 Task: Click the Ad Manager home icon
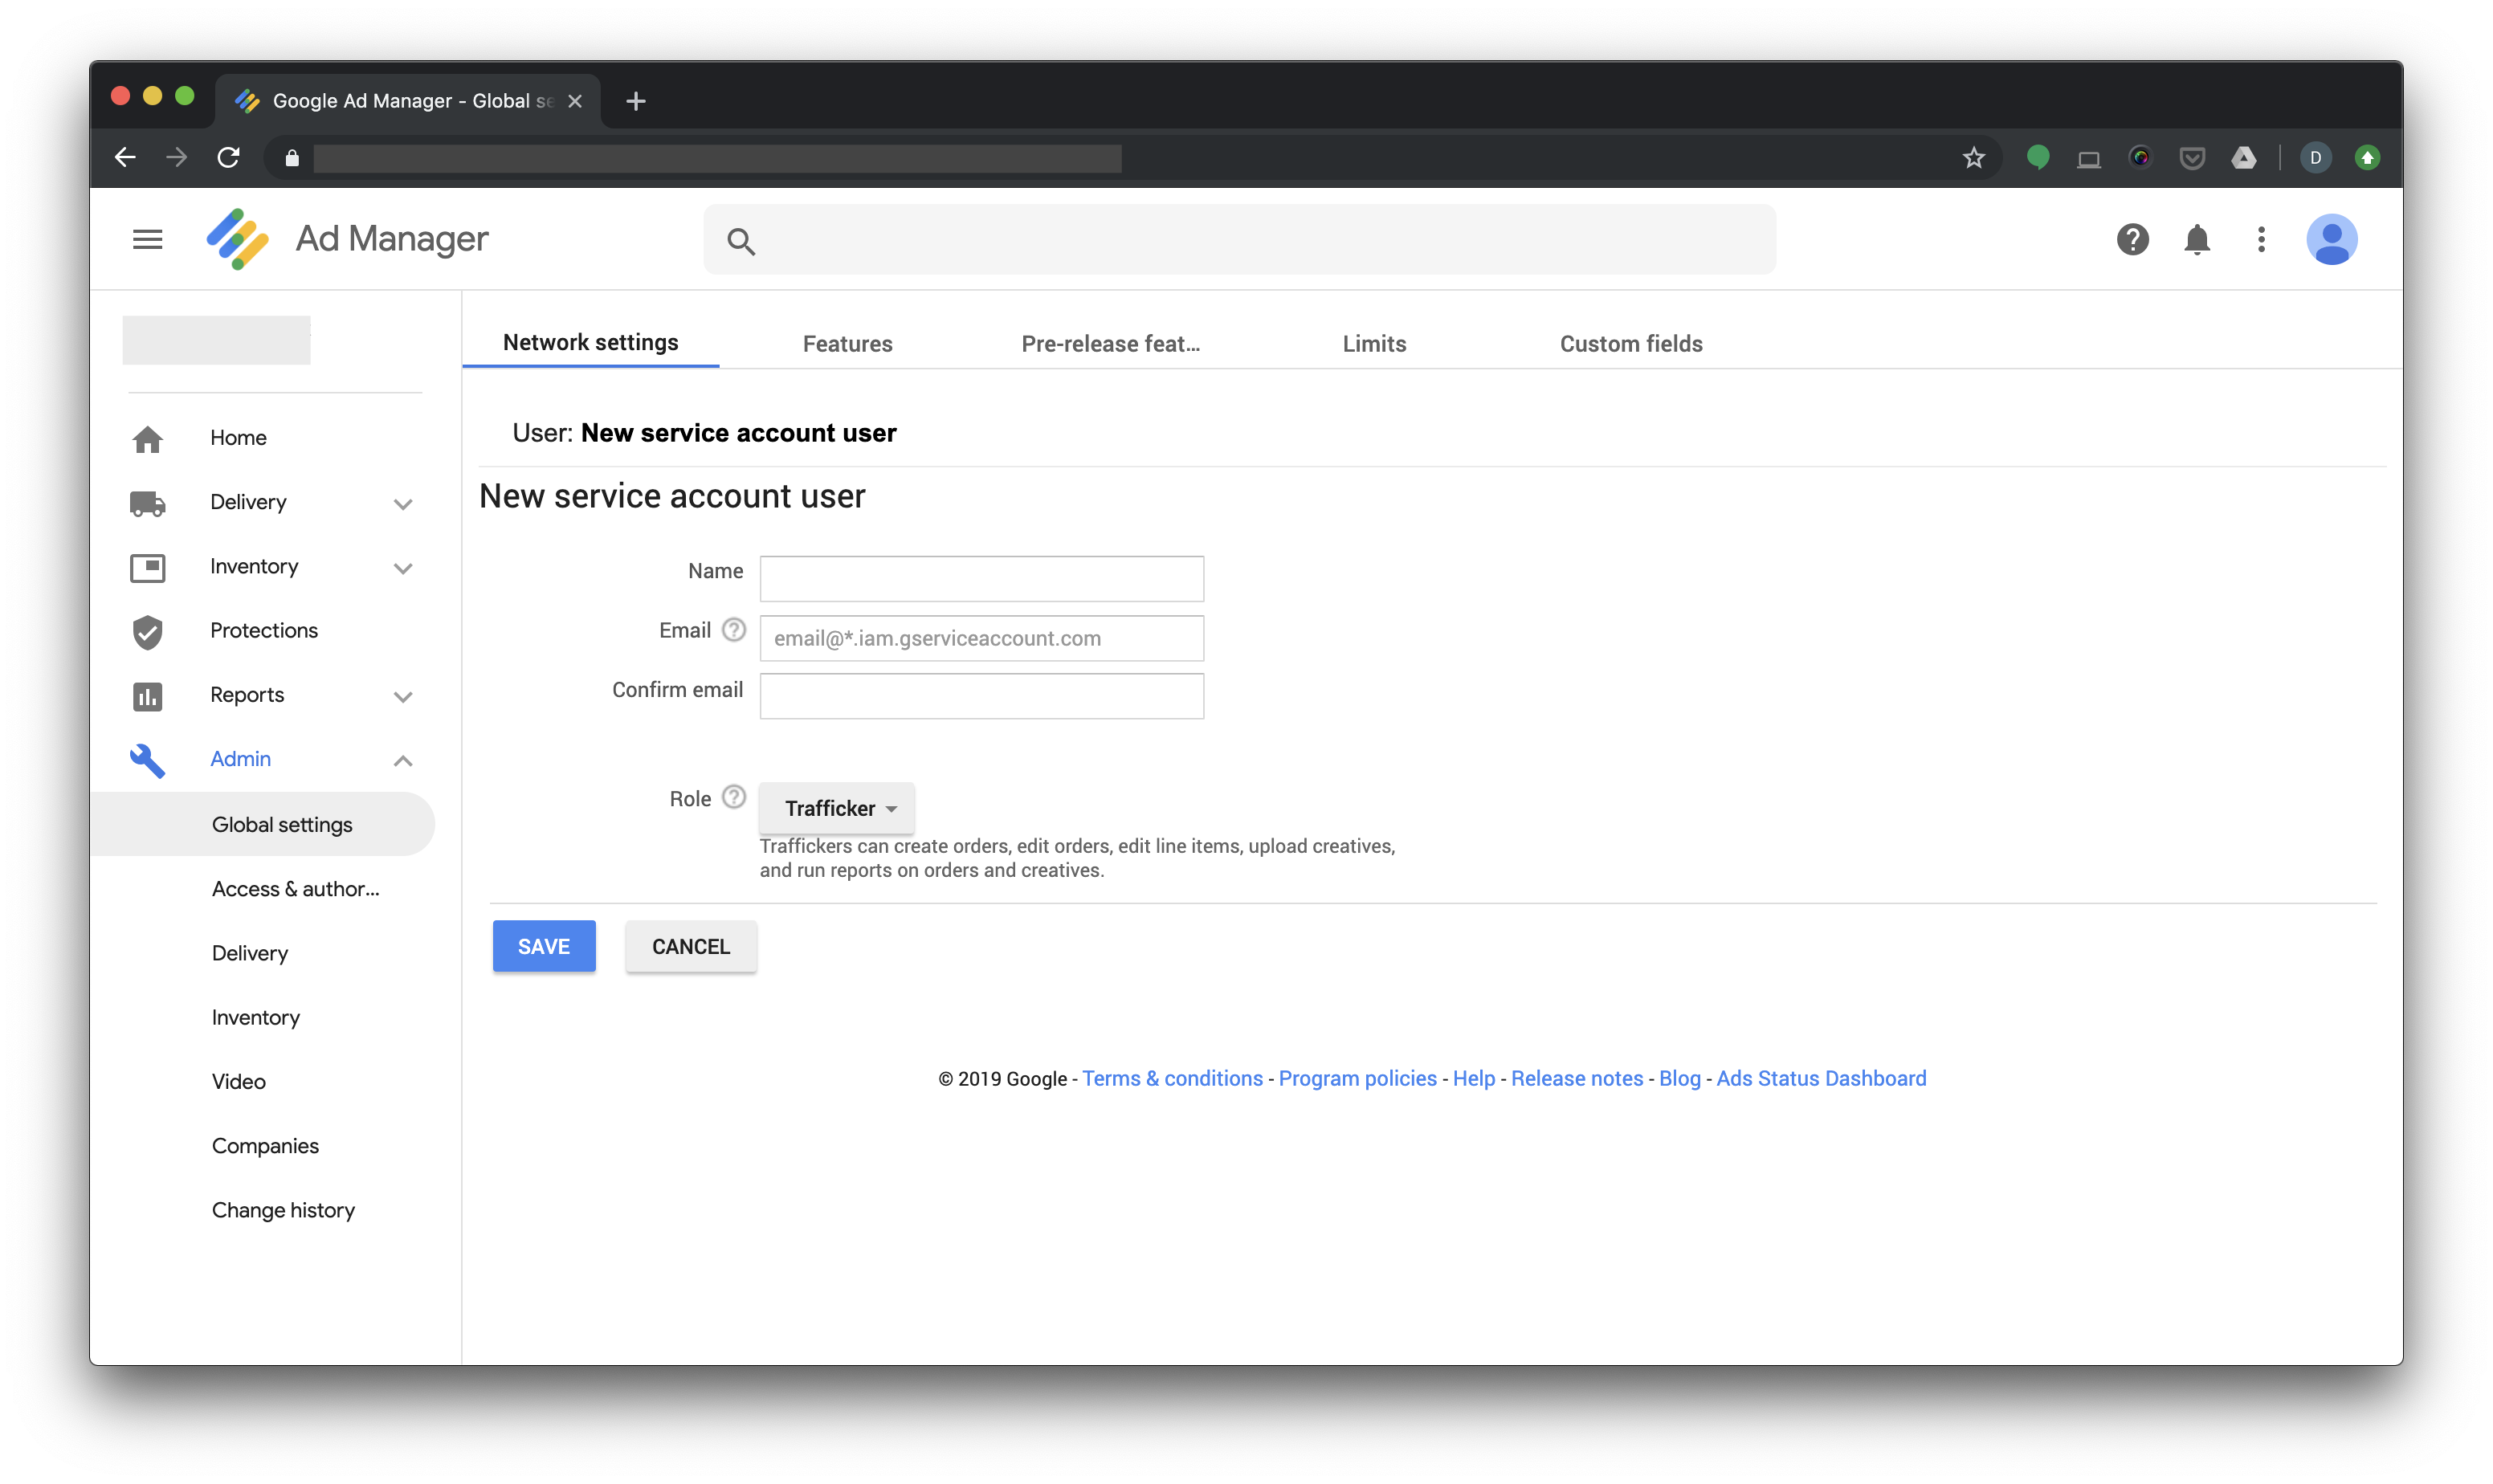pyautogui.click(x=237, y=238)
